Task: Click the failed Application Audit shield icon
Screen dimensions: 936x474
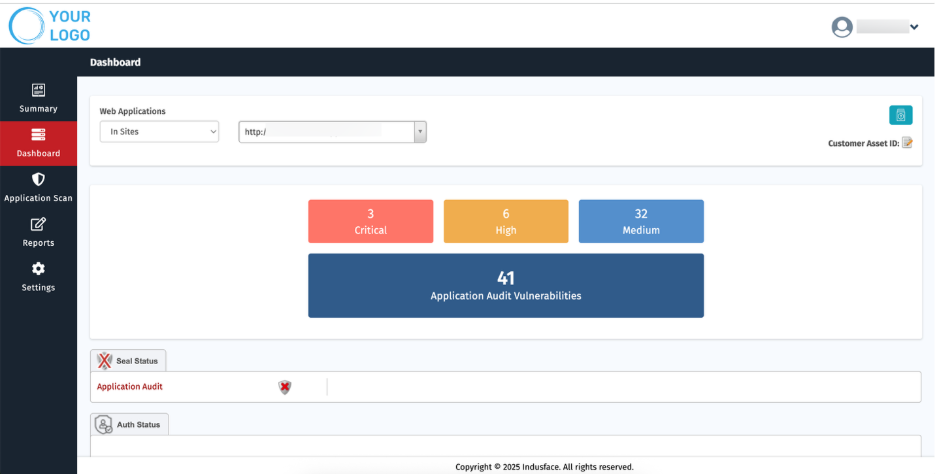Action: click(285, 387)
